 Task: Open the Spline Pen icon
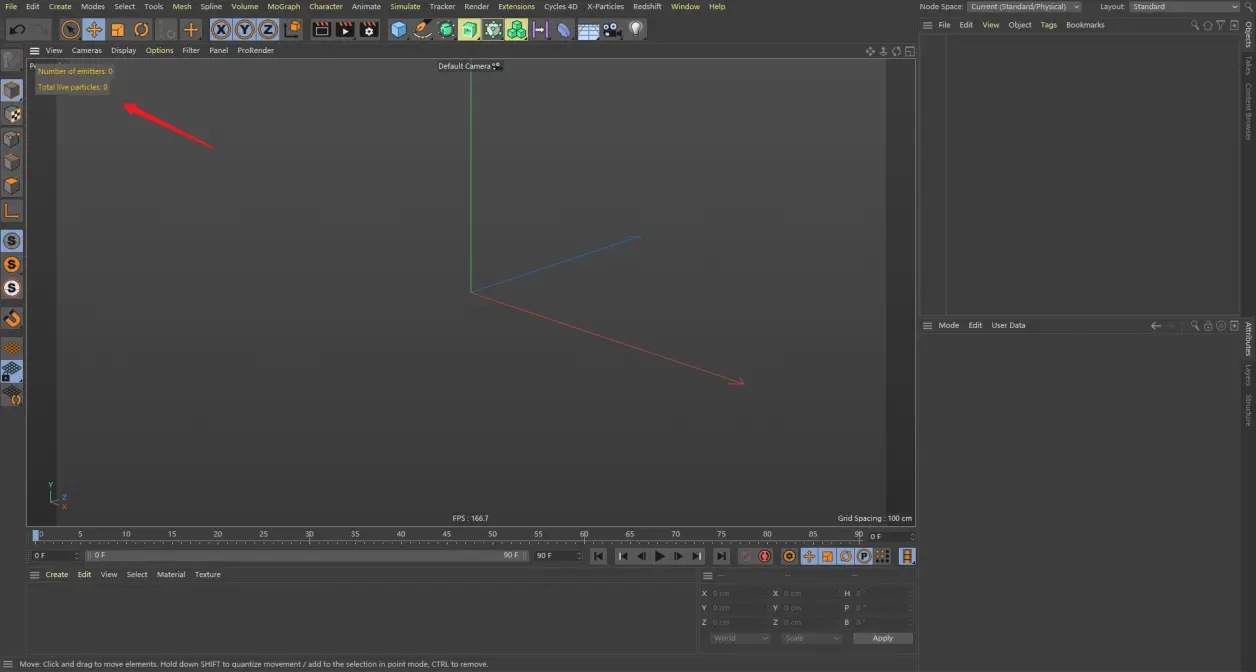(x=421, y=29)
